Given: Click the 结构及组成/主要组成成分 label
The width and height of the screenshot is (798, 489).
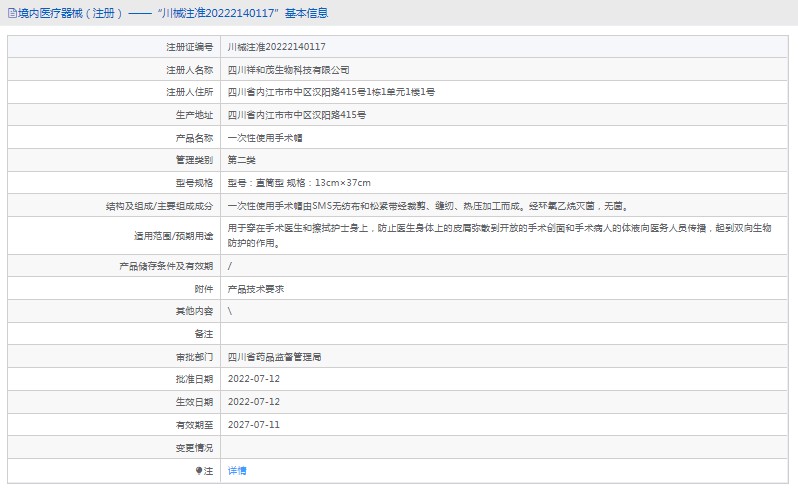Looking at the screenshot, I should [159, 206].
